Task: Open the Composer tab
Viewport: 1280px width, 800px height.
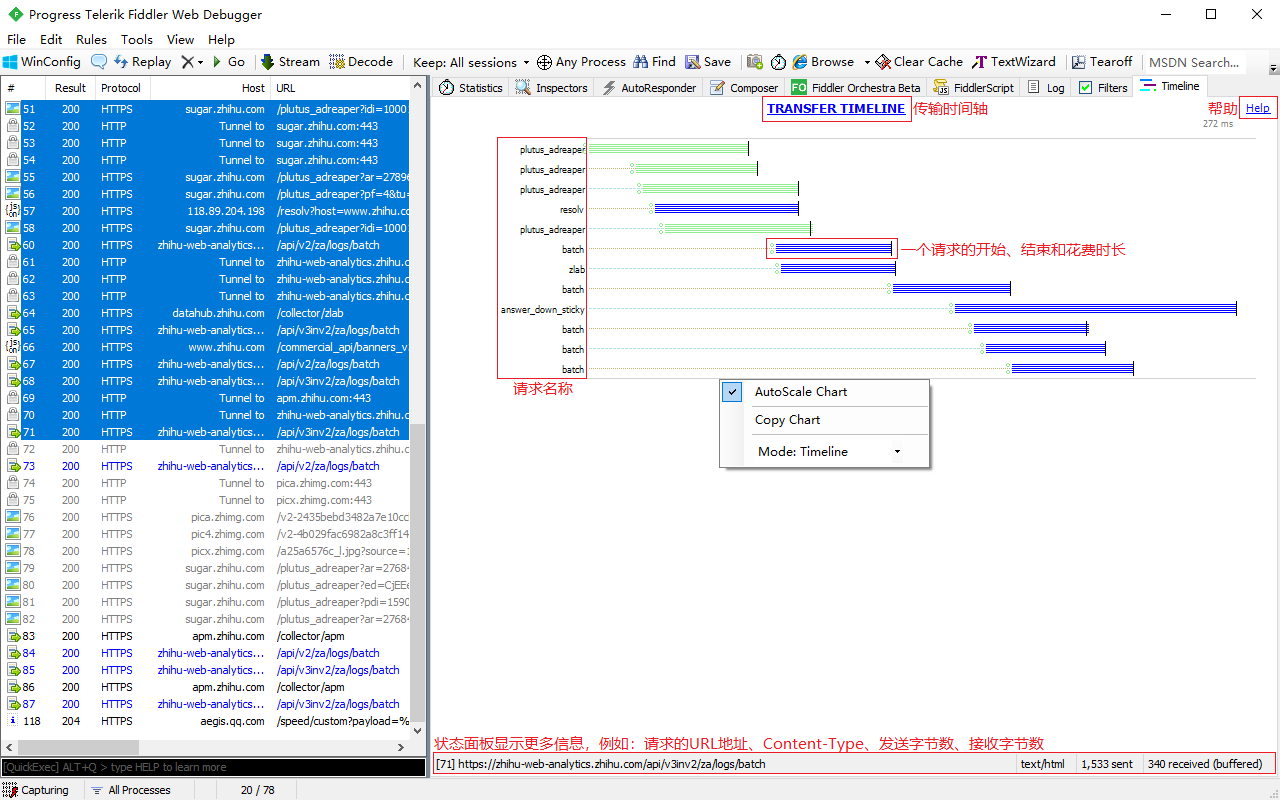Action: [744, 88]
